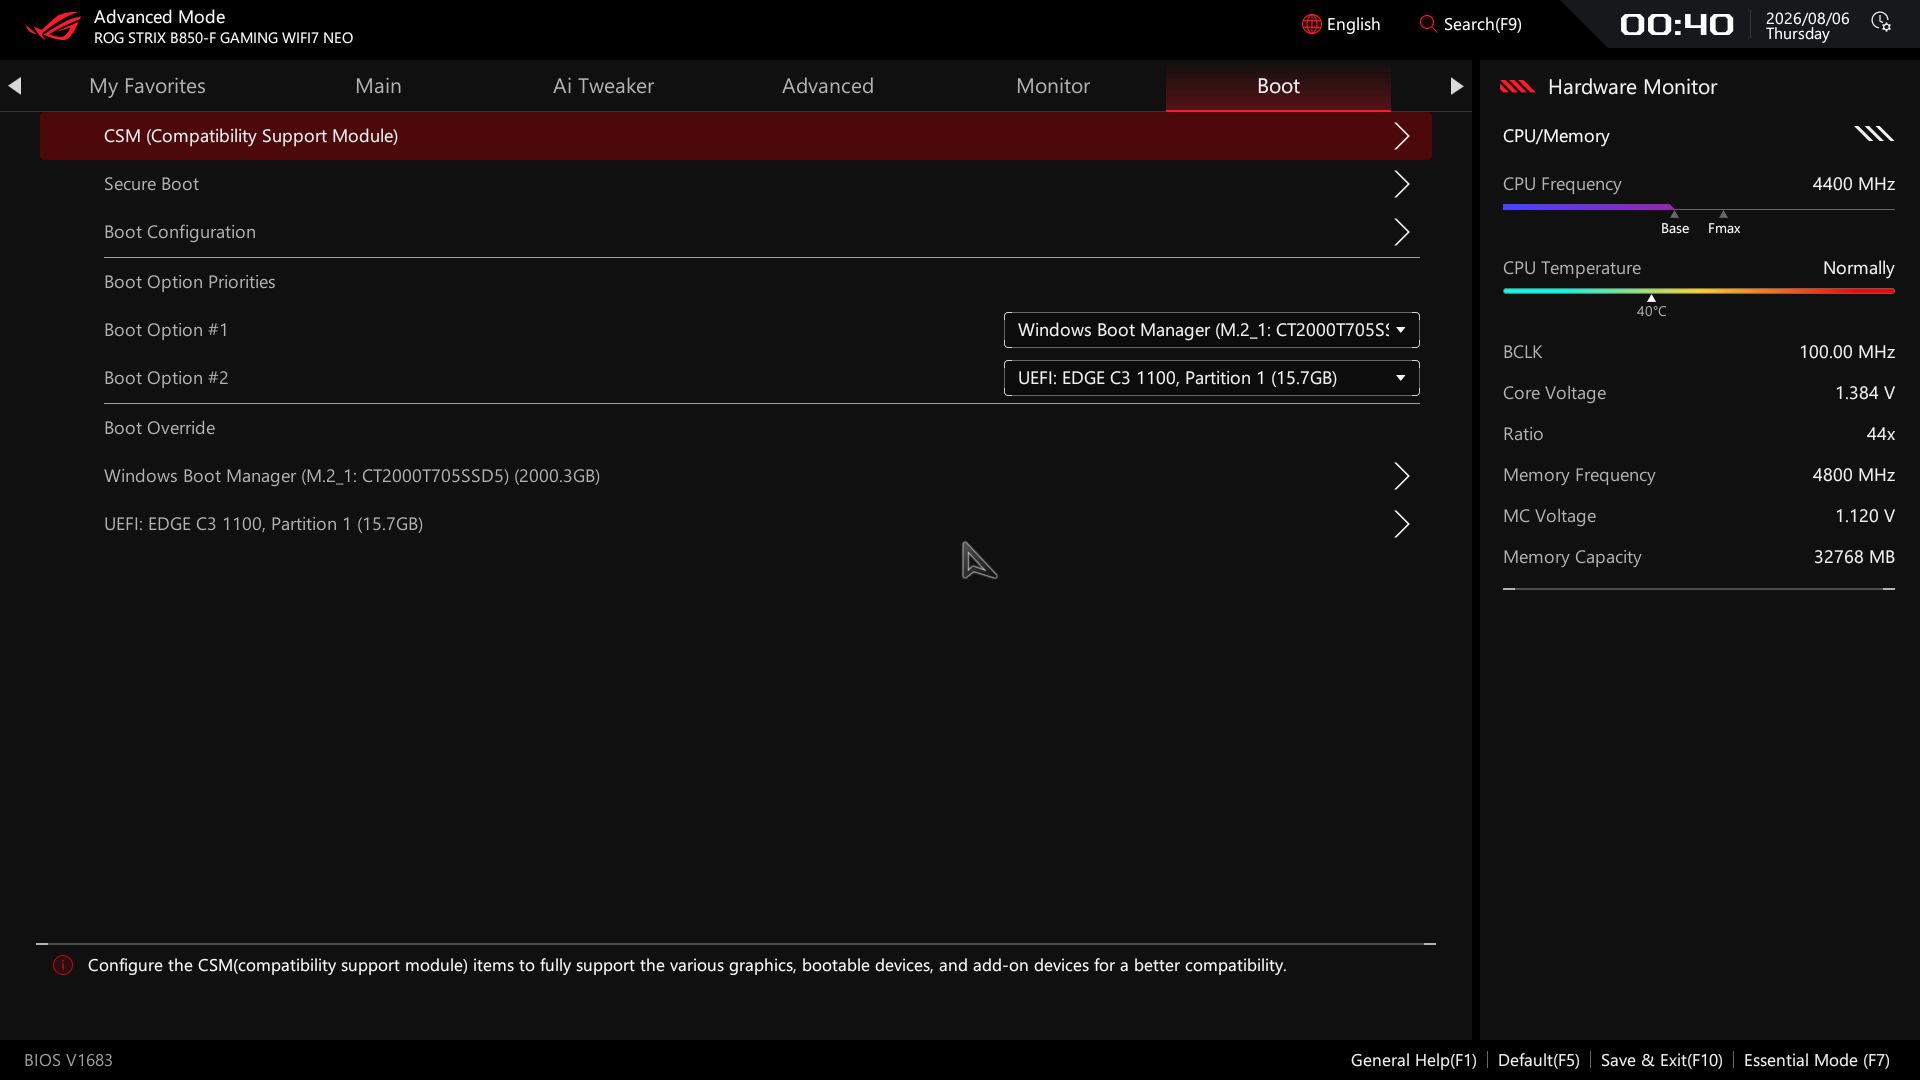Click the Memory Frequency 4800 MHz value
The image size is (1920, 1080).
click(1853, 475)
